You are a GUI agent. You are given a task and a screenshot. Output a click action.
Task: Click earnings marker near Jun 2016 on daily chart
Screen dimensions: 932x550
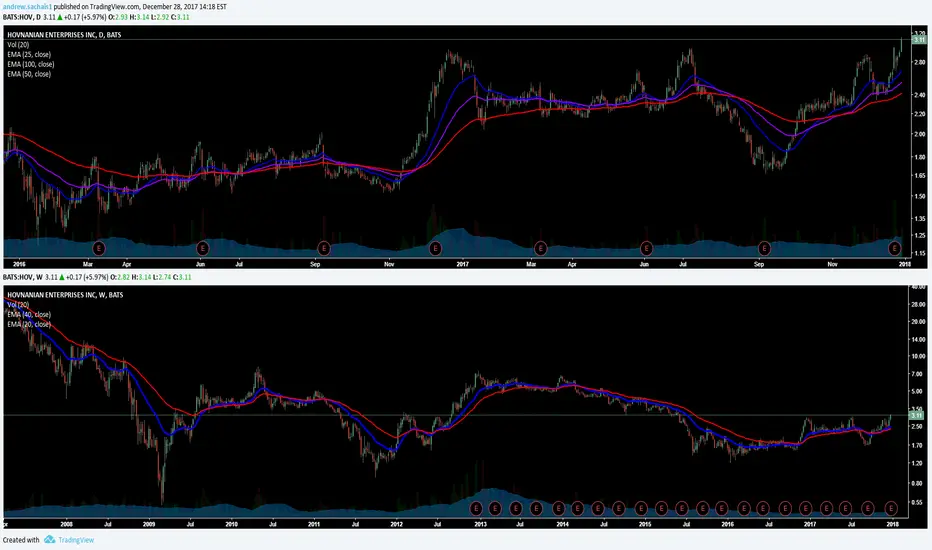point(203,248)
